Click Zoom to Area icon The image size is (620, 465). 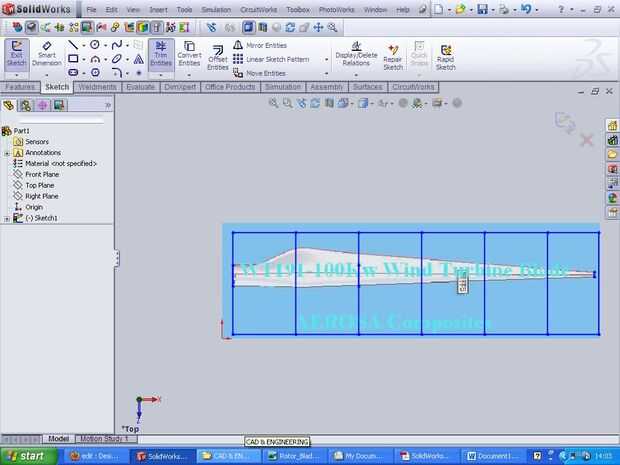pyautogui.click(x=287, y=104)
